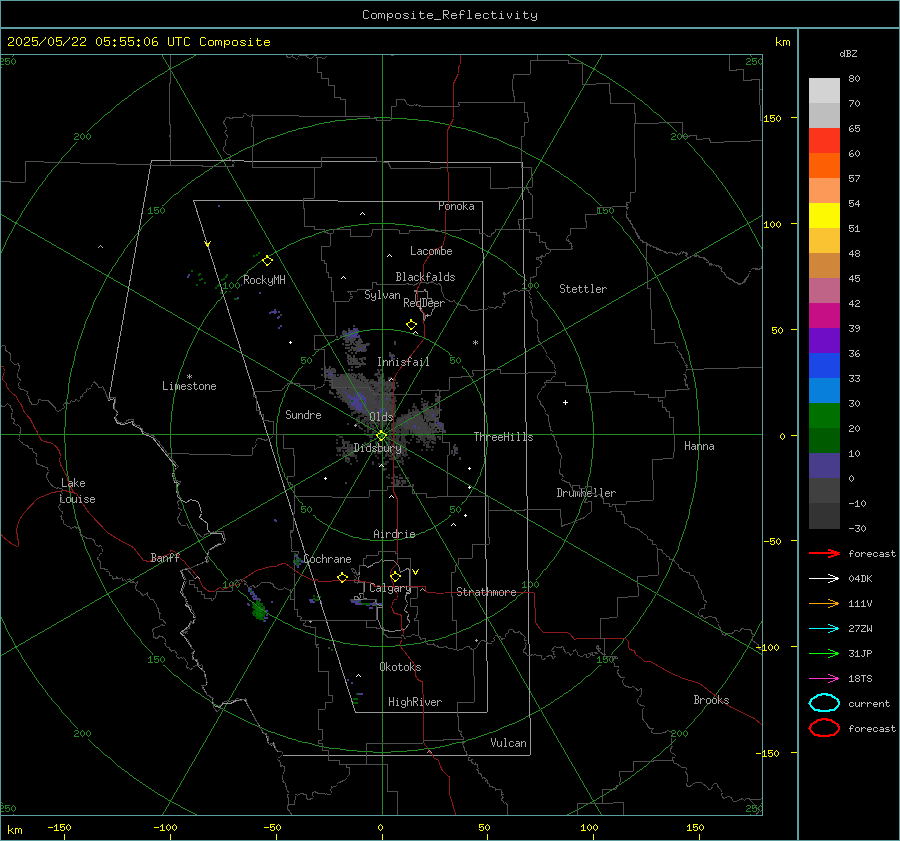Click the 18TS legend text
The height and width of the screenshot is (841, 900).
pos(860,679)
